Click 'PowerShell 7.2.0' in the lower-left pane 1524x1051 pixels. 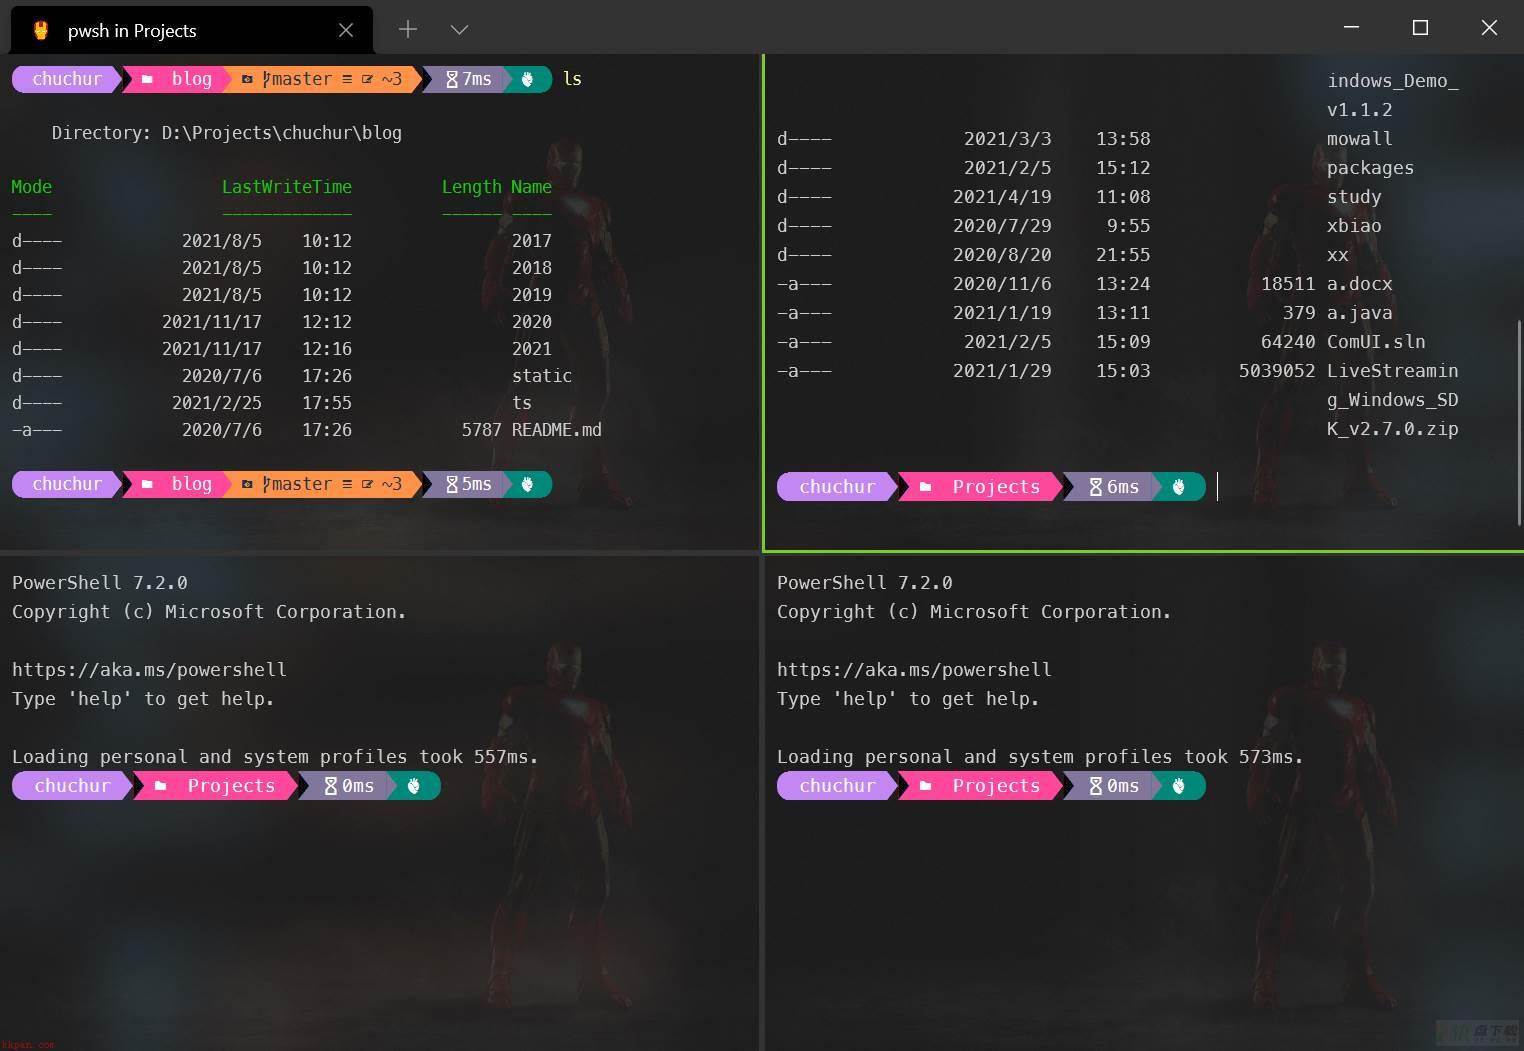coord(100,583)
